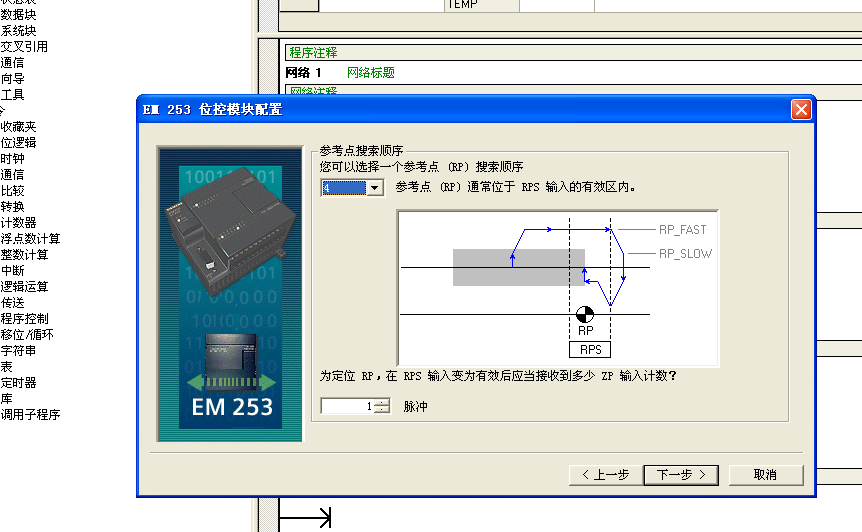Screen dimensions: 862x532
Task: Select 收藏夹 instruction folder
Action: 18,126
